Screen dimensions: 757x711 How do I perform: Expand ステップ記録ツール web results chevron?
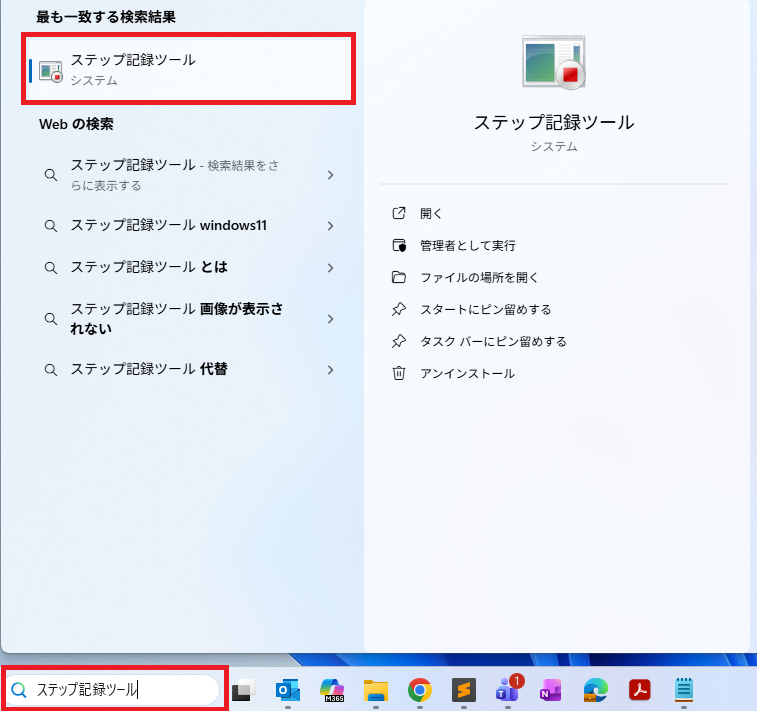(330, 175)
